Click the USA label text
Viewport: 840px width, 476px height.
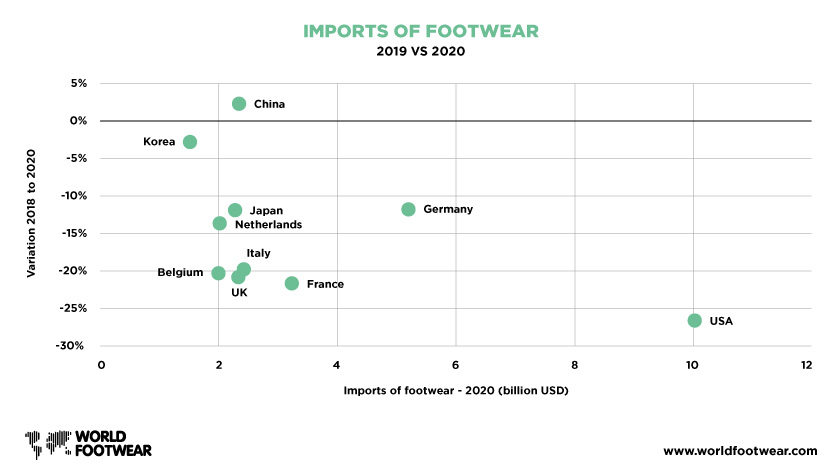pos(721,321)
